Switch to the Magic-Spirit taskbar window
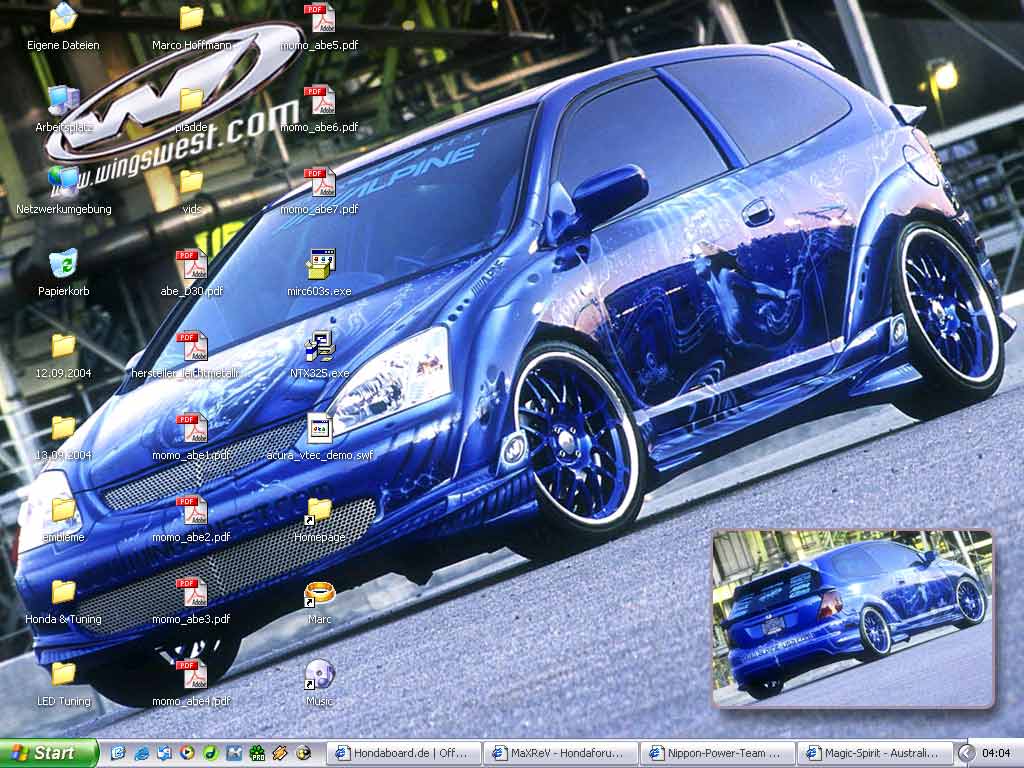This screenshot has width=1024, height=768. 874,753
